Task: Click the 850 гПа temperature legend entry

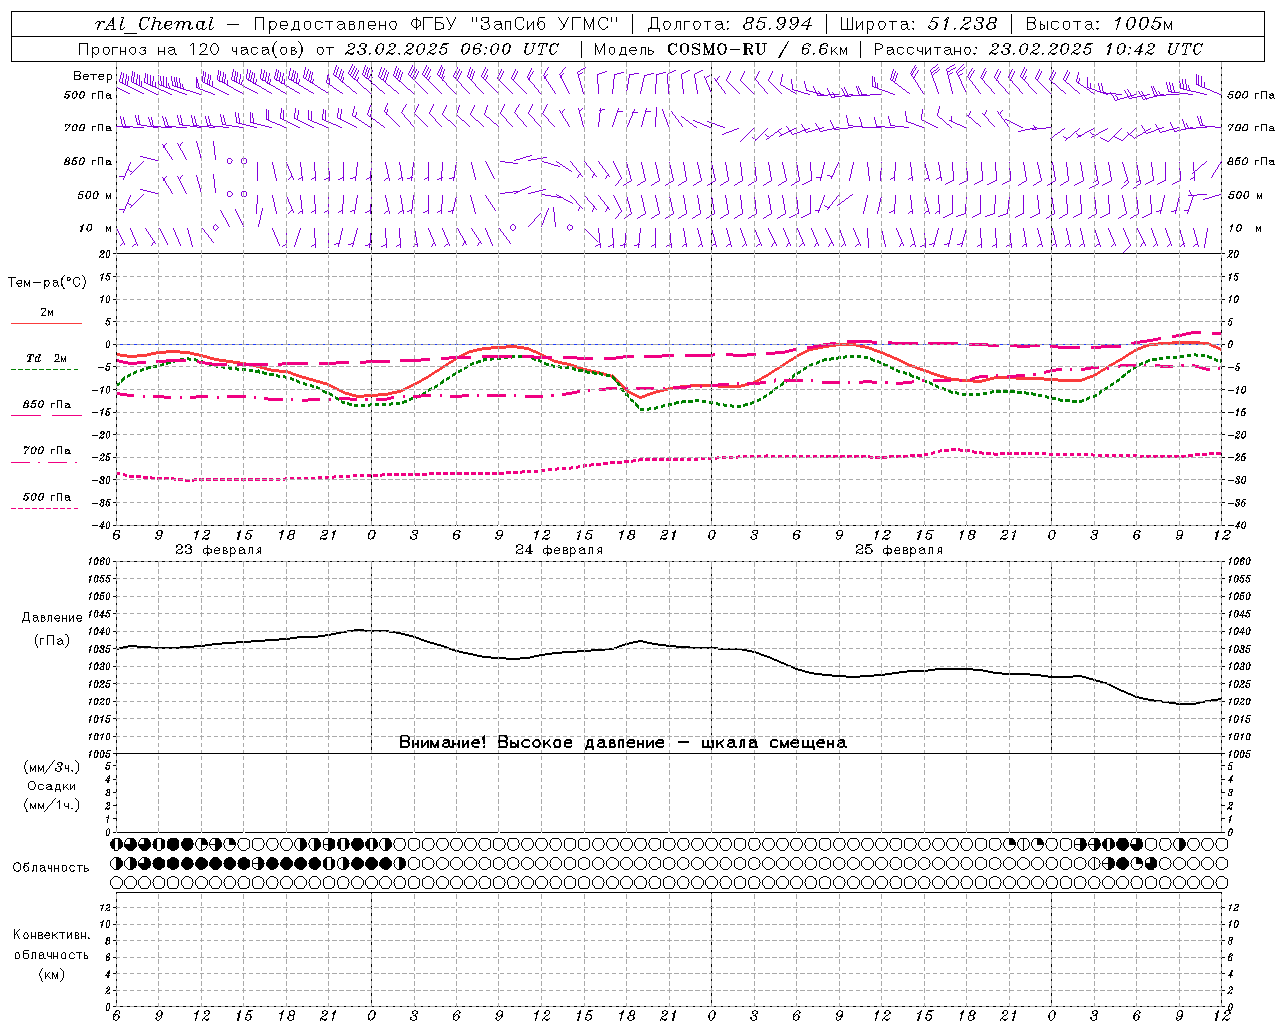Action: [46, 405]
